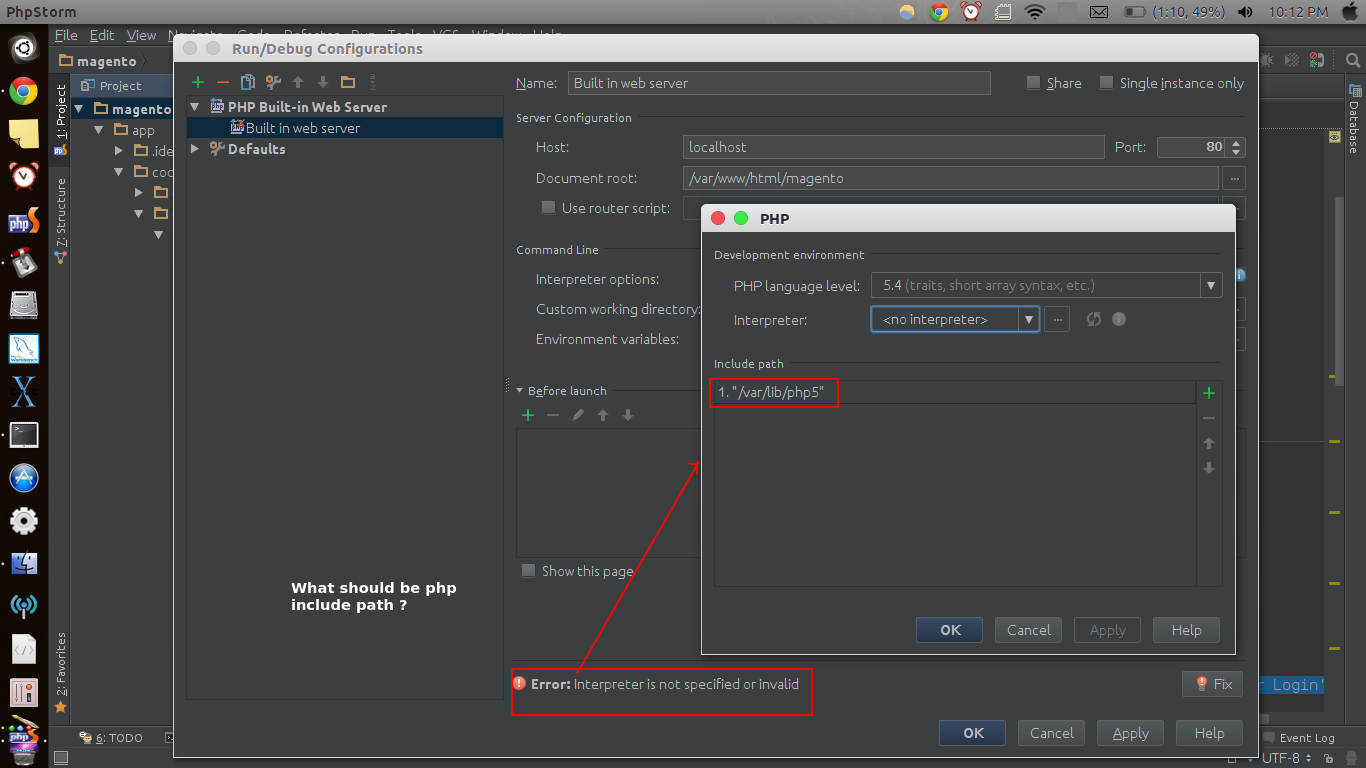
Task: Create new folder icon in Run/Debug toolbar
Action: coord(348,82)
